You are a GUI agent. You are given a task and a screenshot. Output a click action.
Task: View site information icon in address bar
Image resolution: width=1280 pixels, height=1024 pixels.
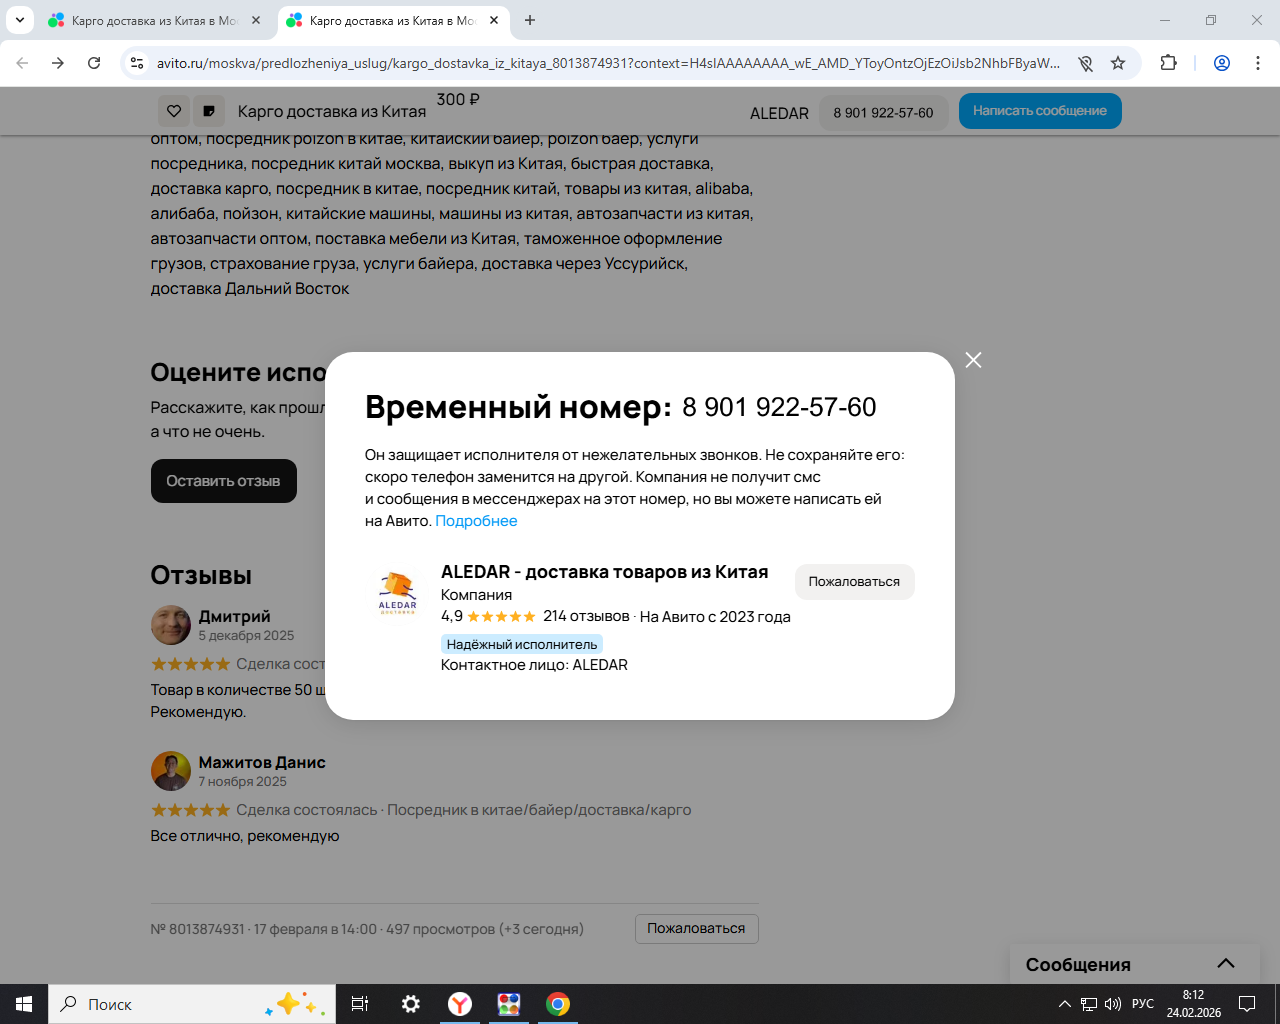[x=138, y=63]
